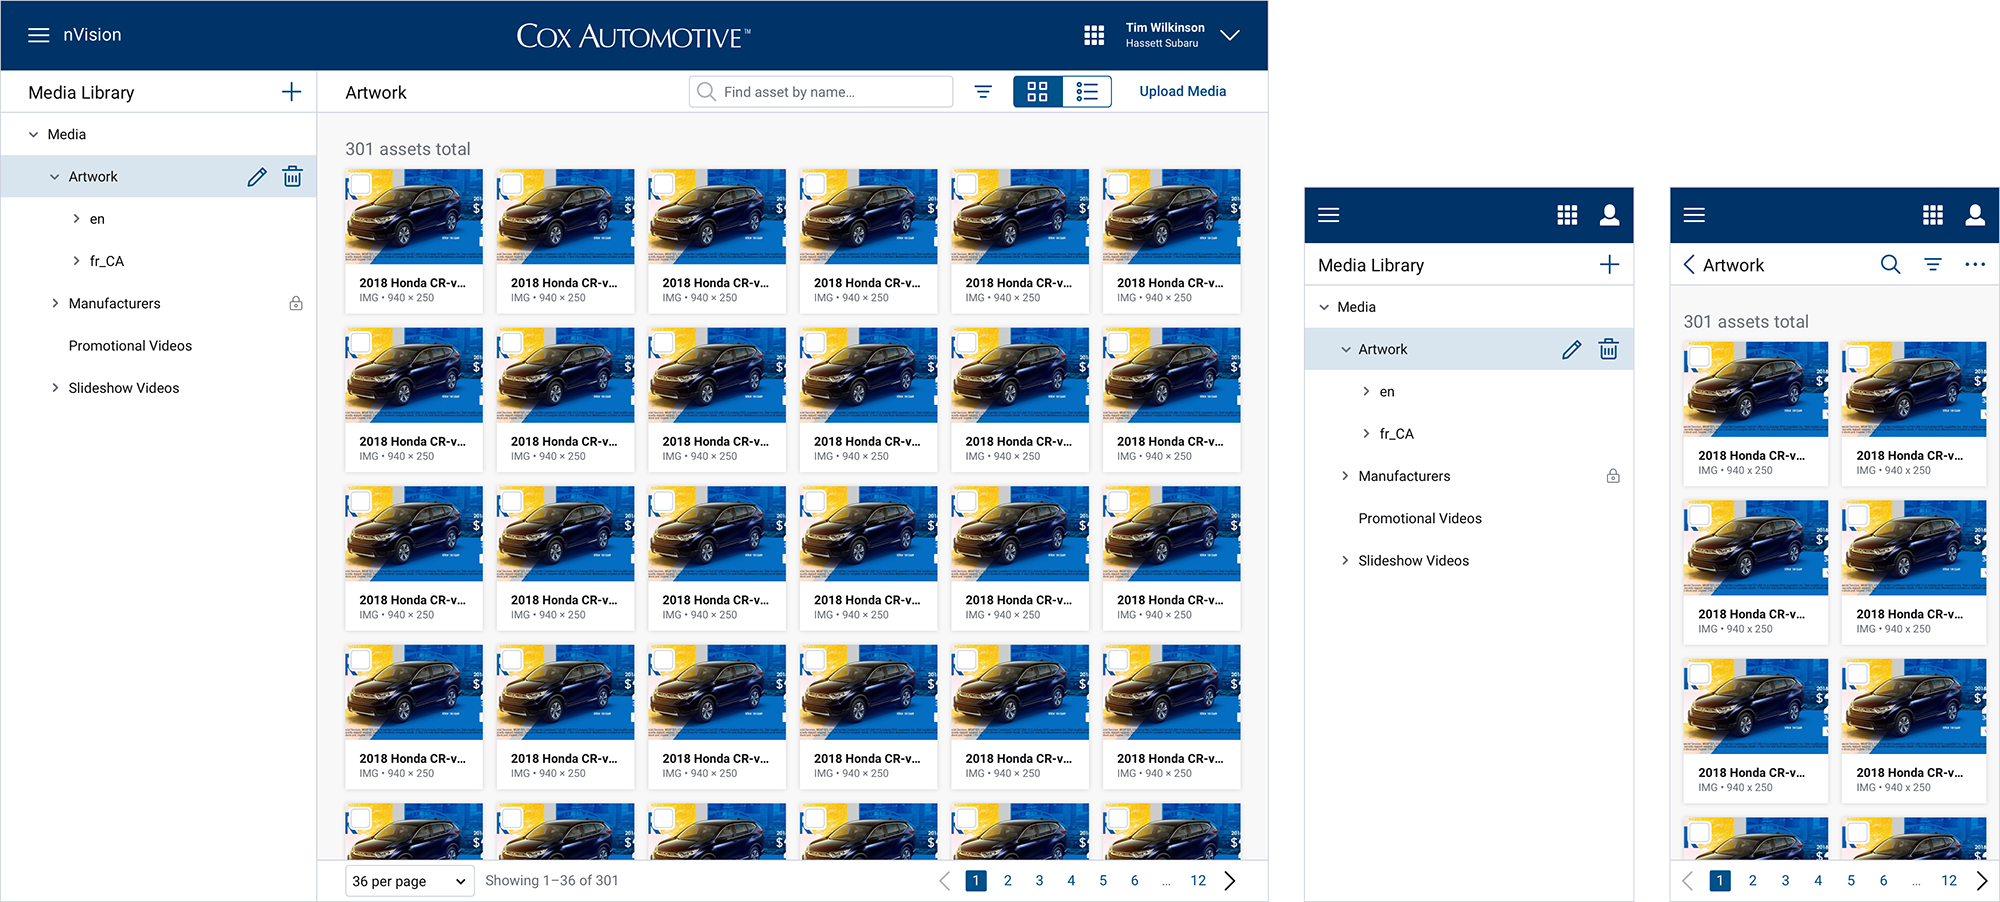Open the apps grid icon in desktop header
This screenshot has width=2000, height=902.
(1094, 35)
